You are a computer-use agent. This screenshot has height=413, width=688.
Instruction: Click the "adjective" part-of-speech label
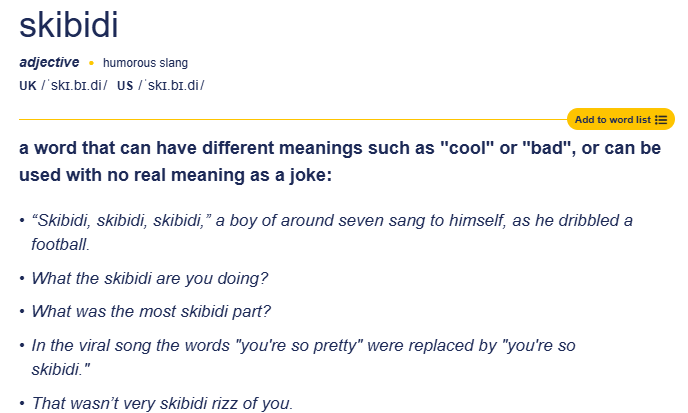coord(49,63)
